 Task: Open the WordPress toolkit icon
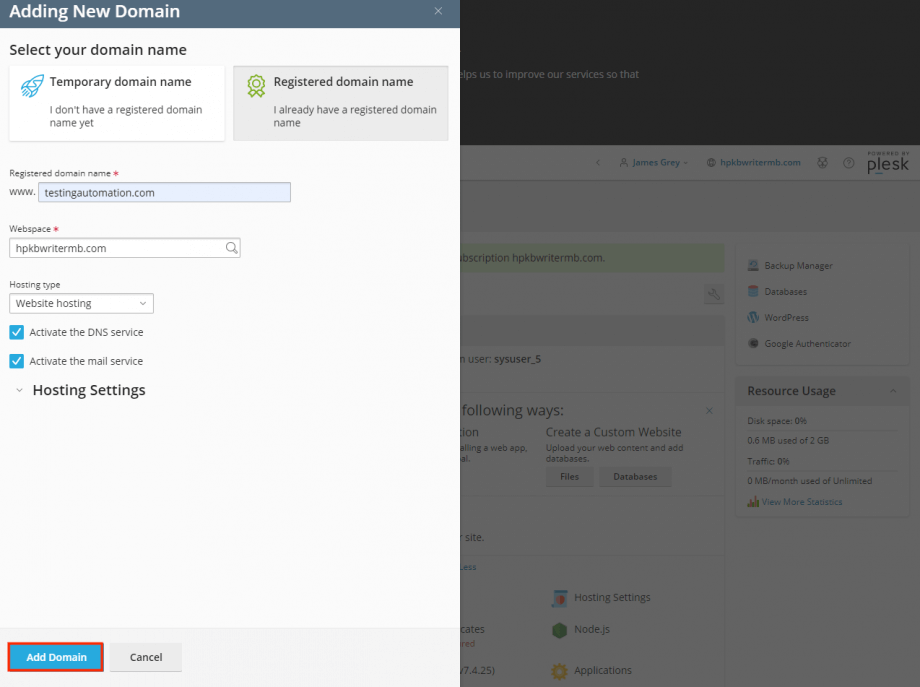point(753,317)
